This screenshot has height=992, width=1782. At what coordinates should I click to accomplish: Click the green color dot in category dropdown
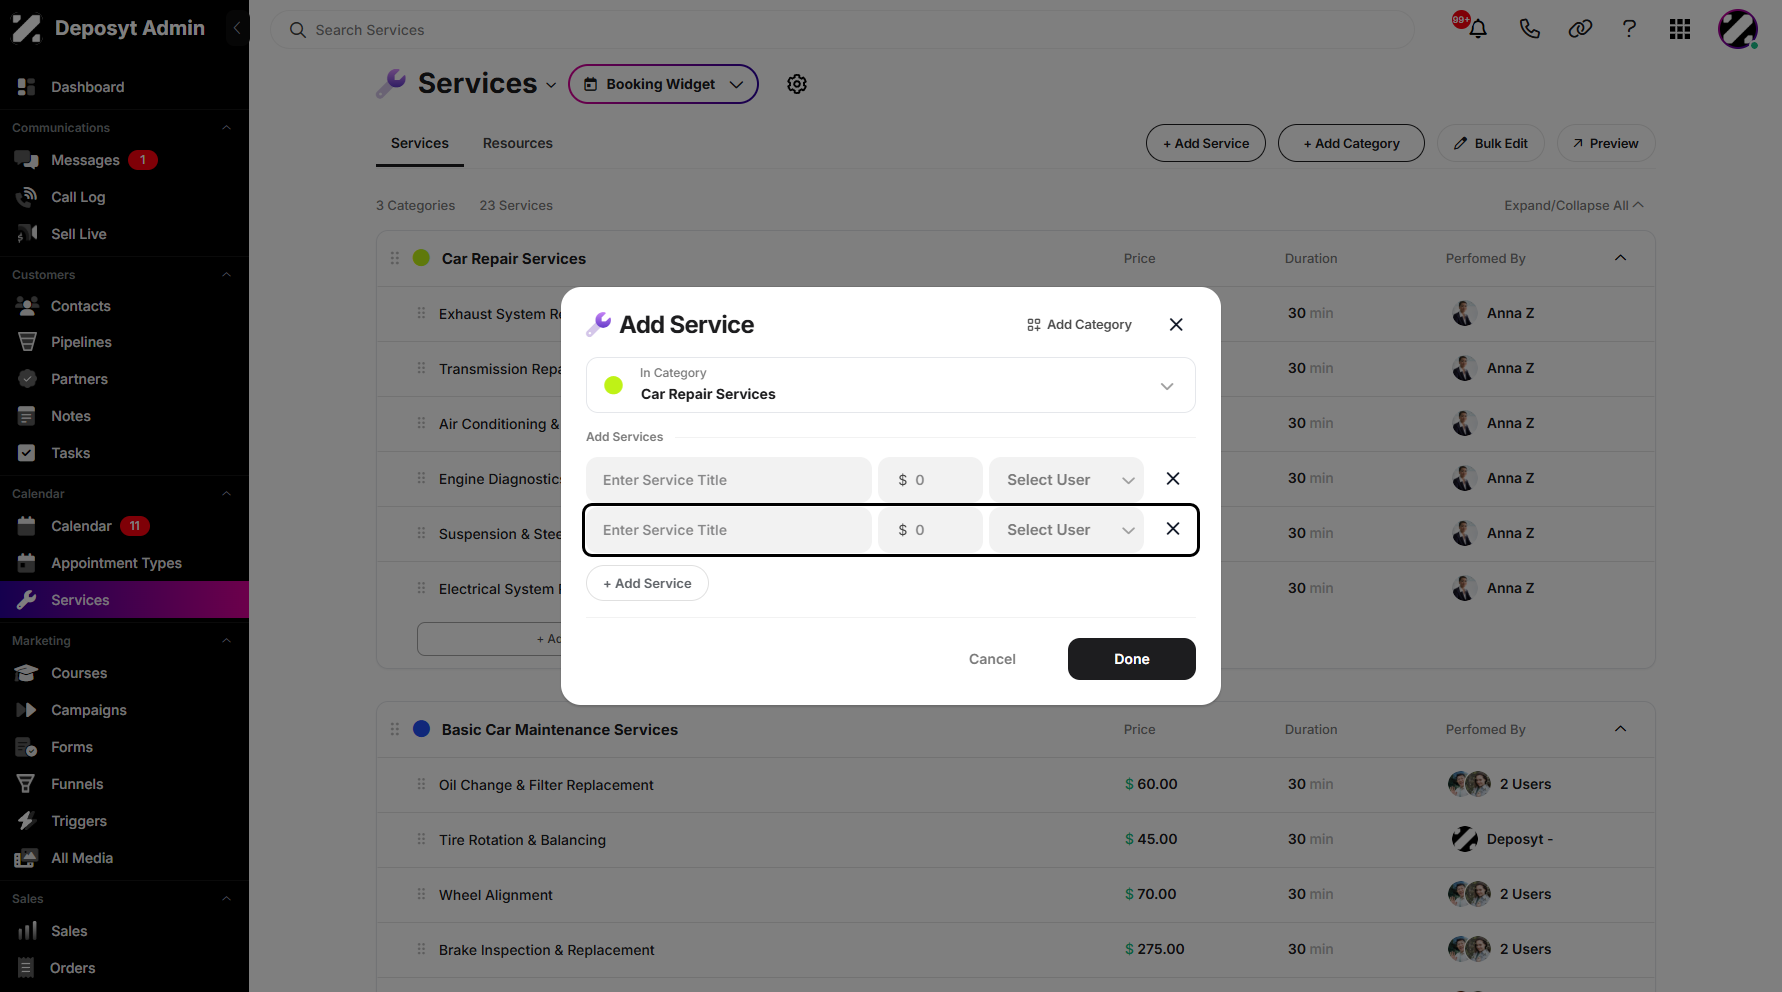click(614, 385)
